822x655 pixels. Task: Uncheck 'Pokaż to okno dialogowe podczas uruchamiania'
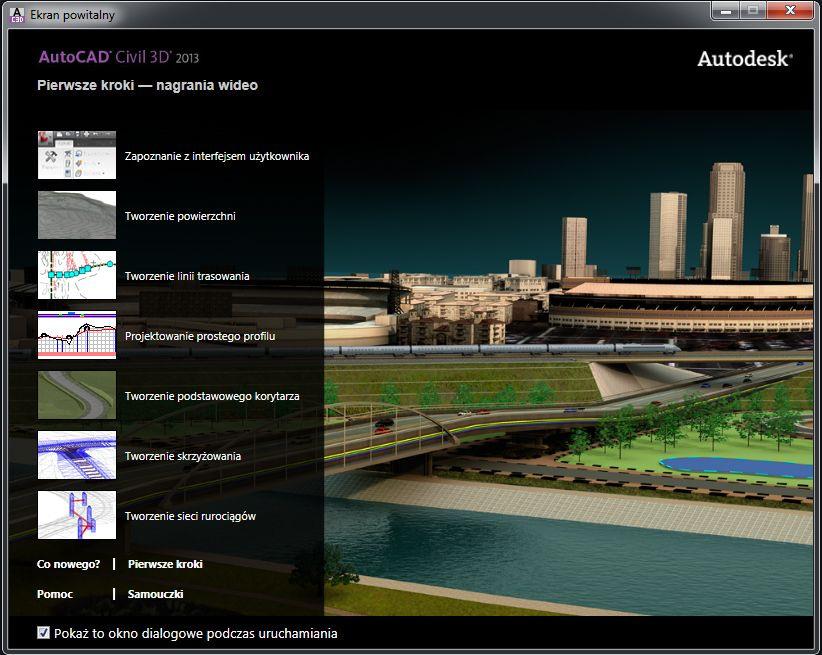[x=44, y=633]
